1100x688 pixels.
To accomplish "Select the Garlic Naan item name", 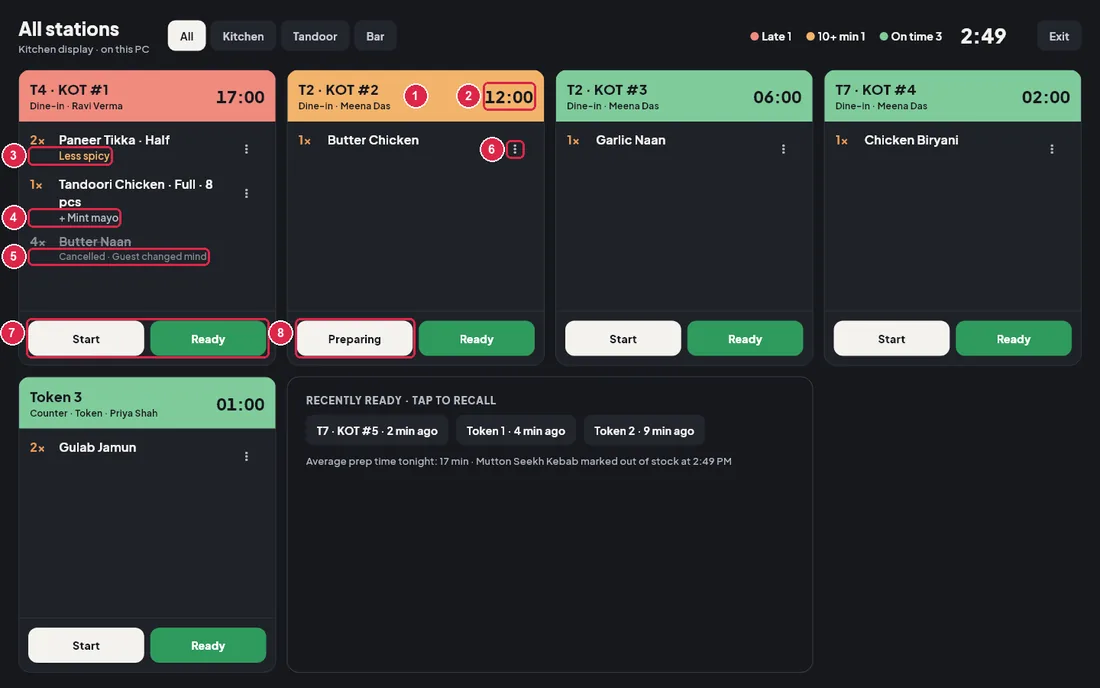I will pyautogui.click(x=631, y=140).
